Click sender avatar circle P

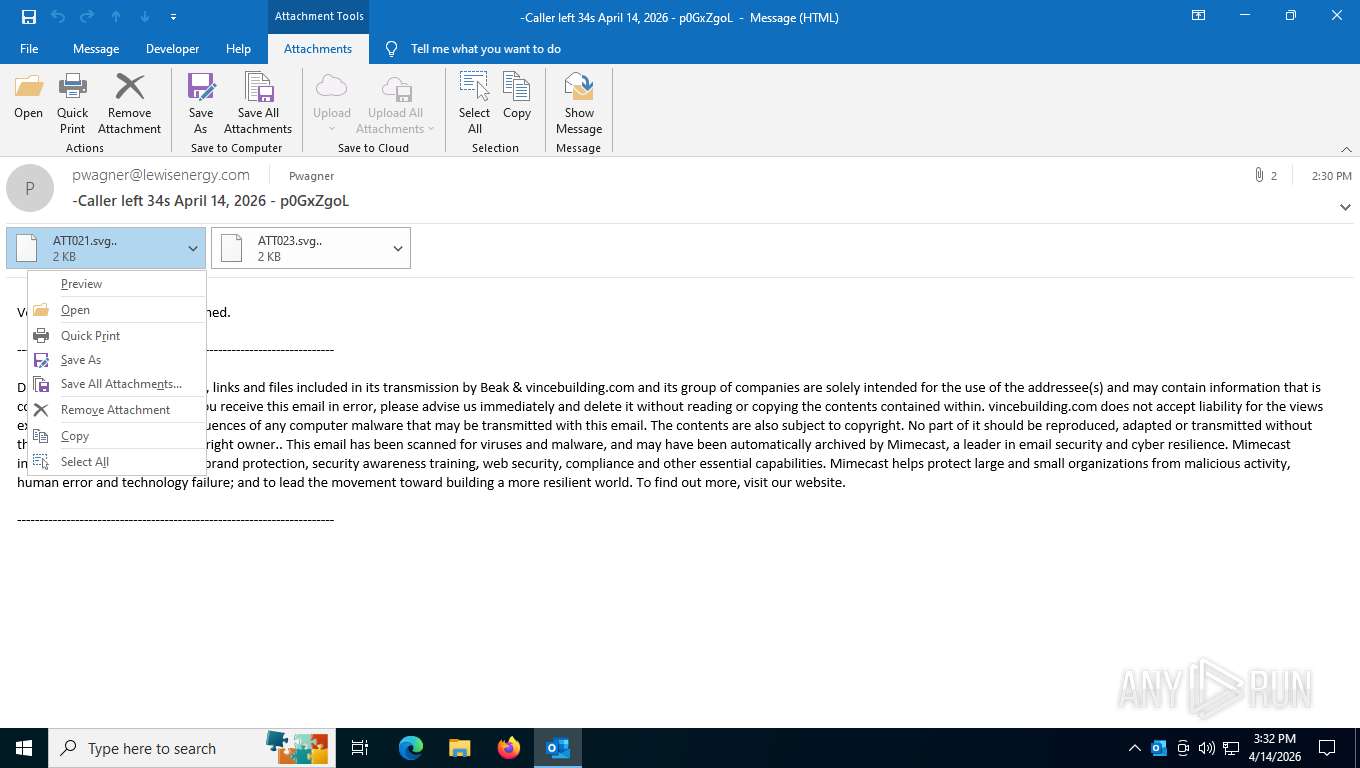[x=30, y=188]
